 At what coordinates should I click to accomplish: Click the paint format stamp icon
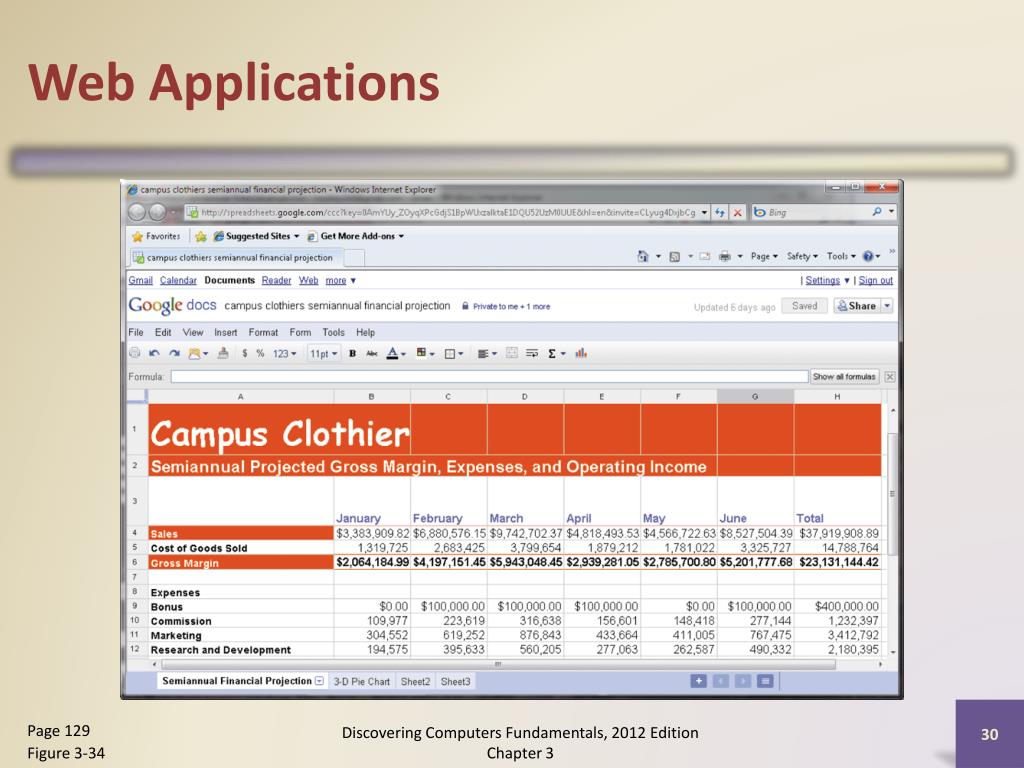[x=223, y=353]
